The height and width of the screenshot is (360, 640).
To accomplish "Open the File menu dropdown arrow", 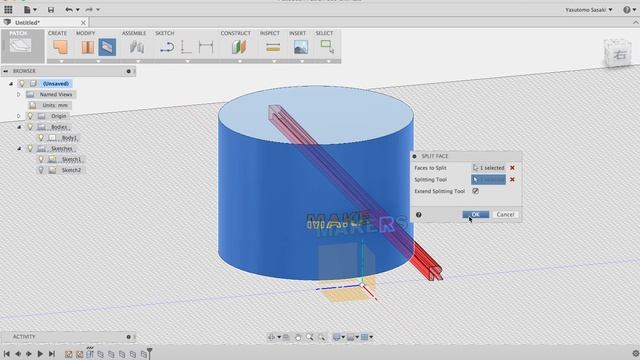I will (x=35, y=10).
